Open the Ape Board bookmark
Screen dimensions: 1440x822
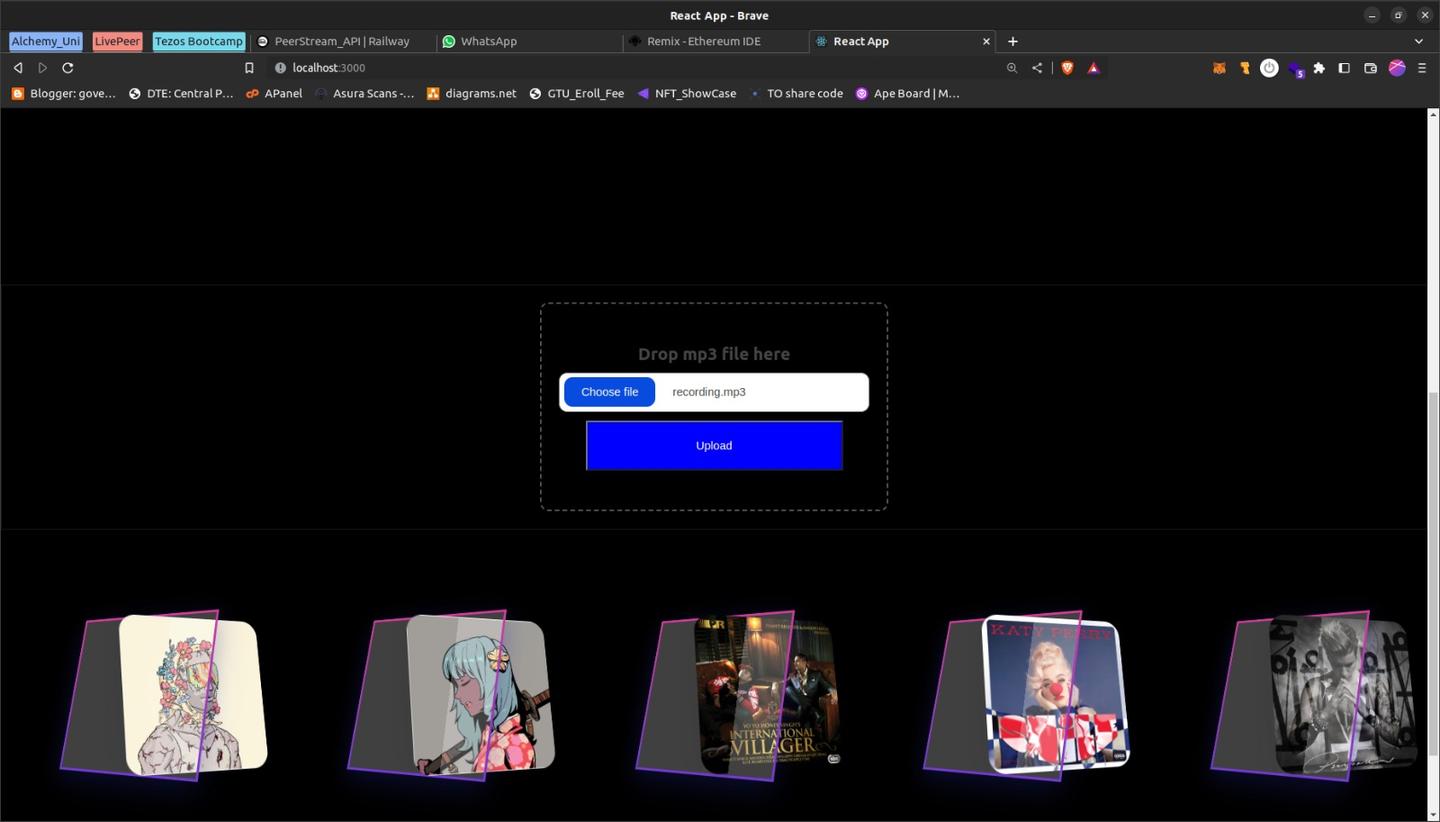coord(907,93)
